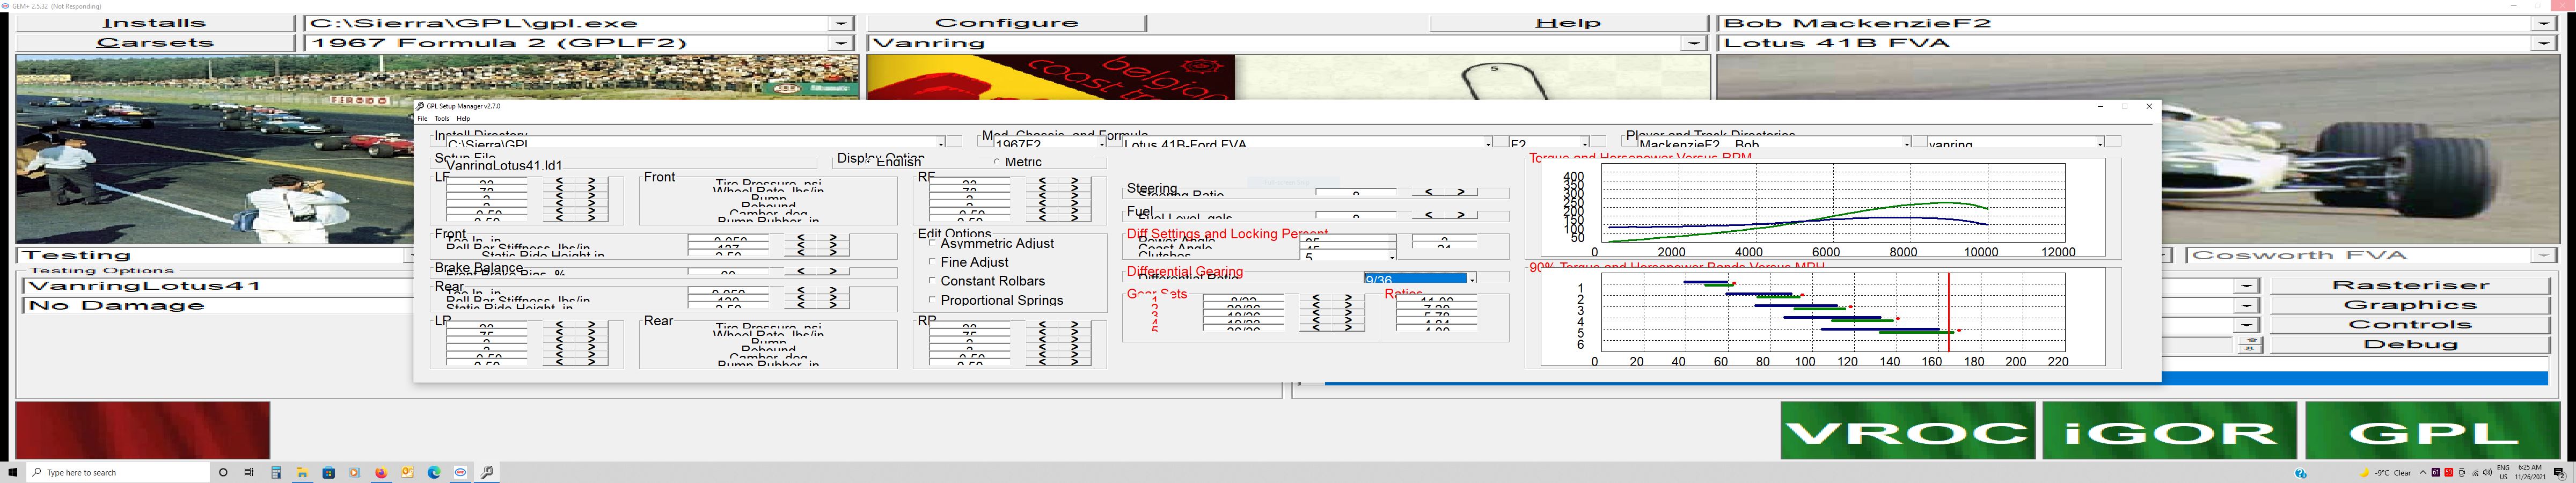Viewport: 2576px width, 483px height.
Task: Click the Debug button
Action: 2410,344
